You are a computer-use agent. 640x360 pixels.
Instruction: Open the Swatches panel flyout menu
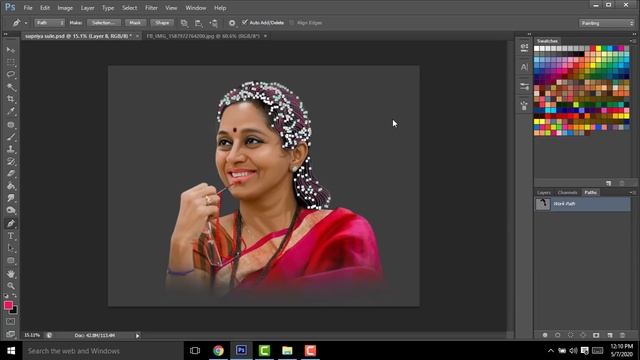(x=632, y=41)
